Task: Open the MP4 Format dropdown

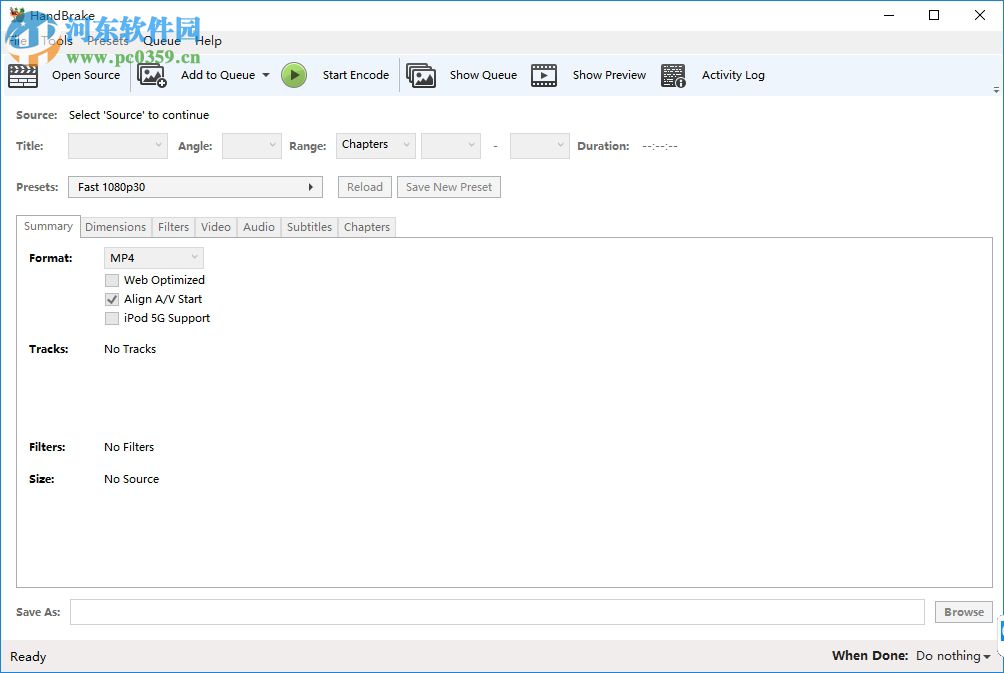Action: [154, 258]
